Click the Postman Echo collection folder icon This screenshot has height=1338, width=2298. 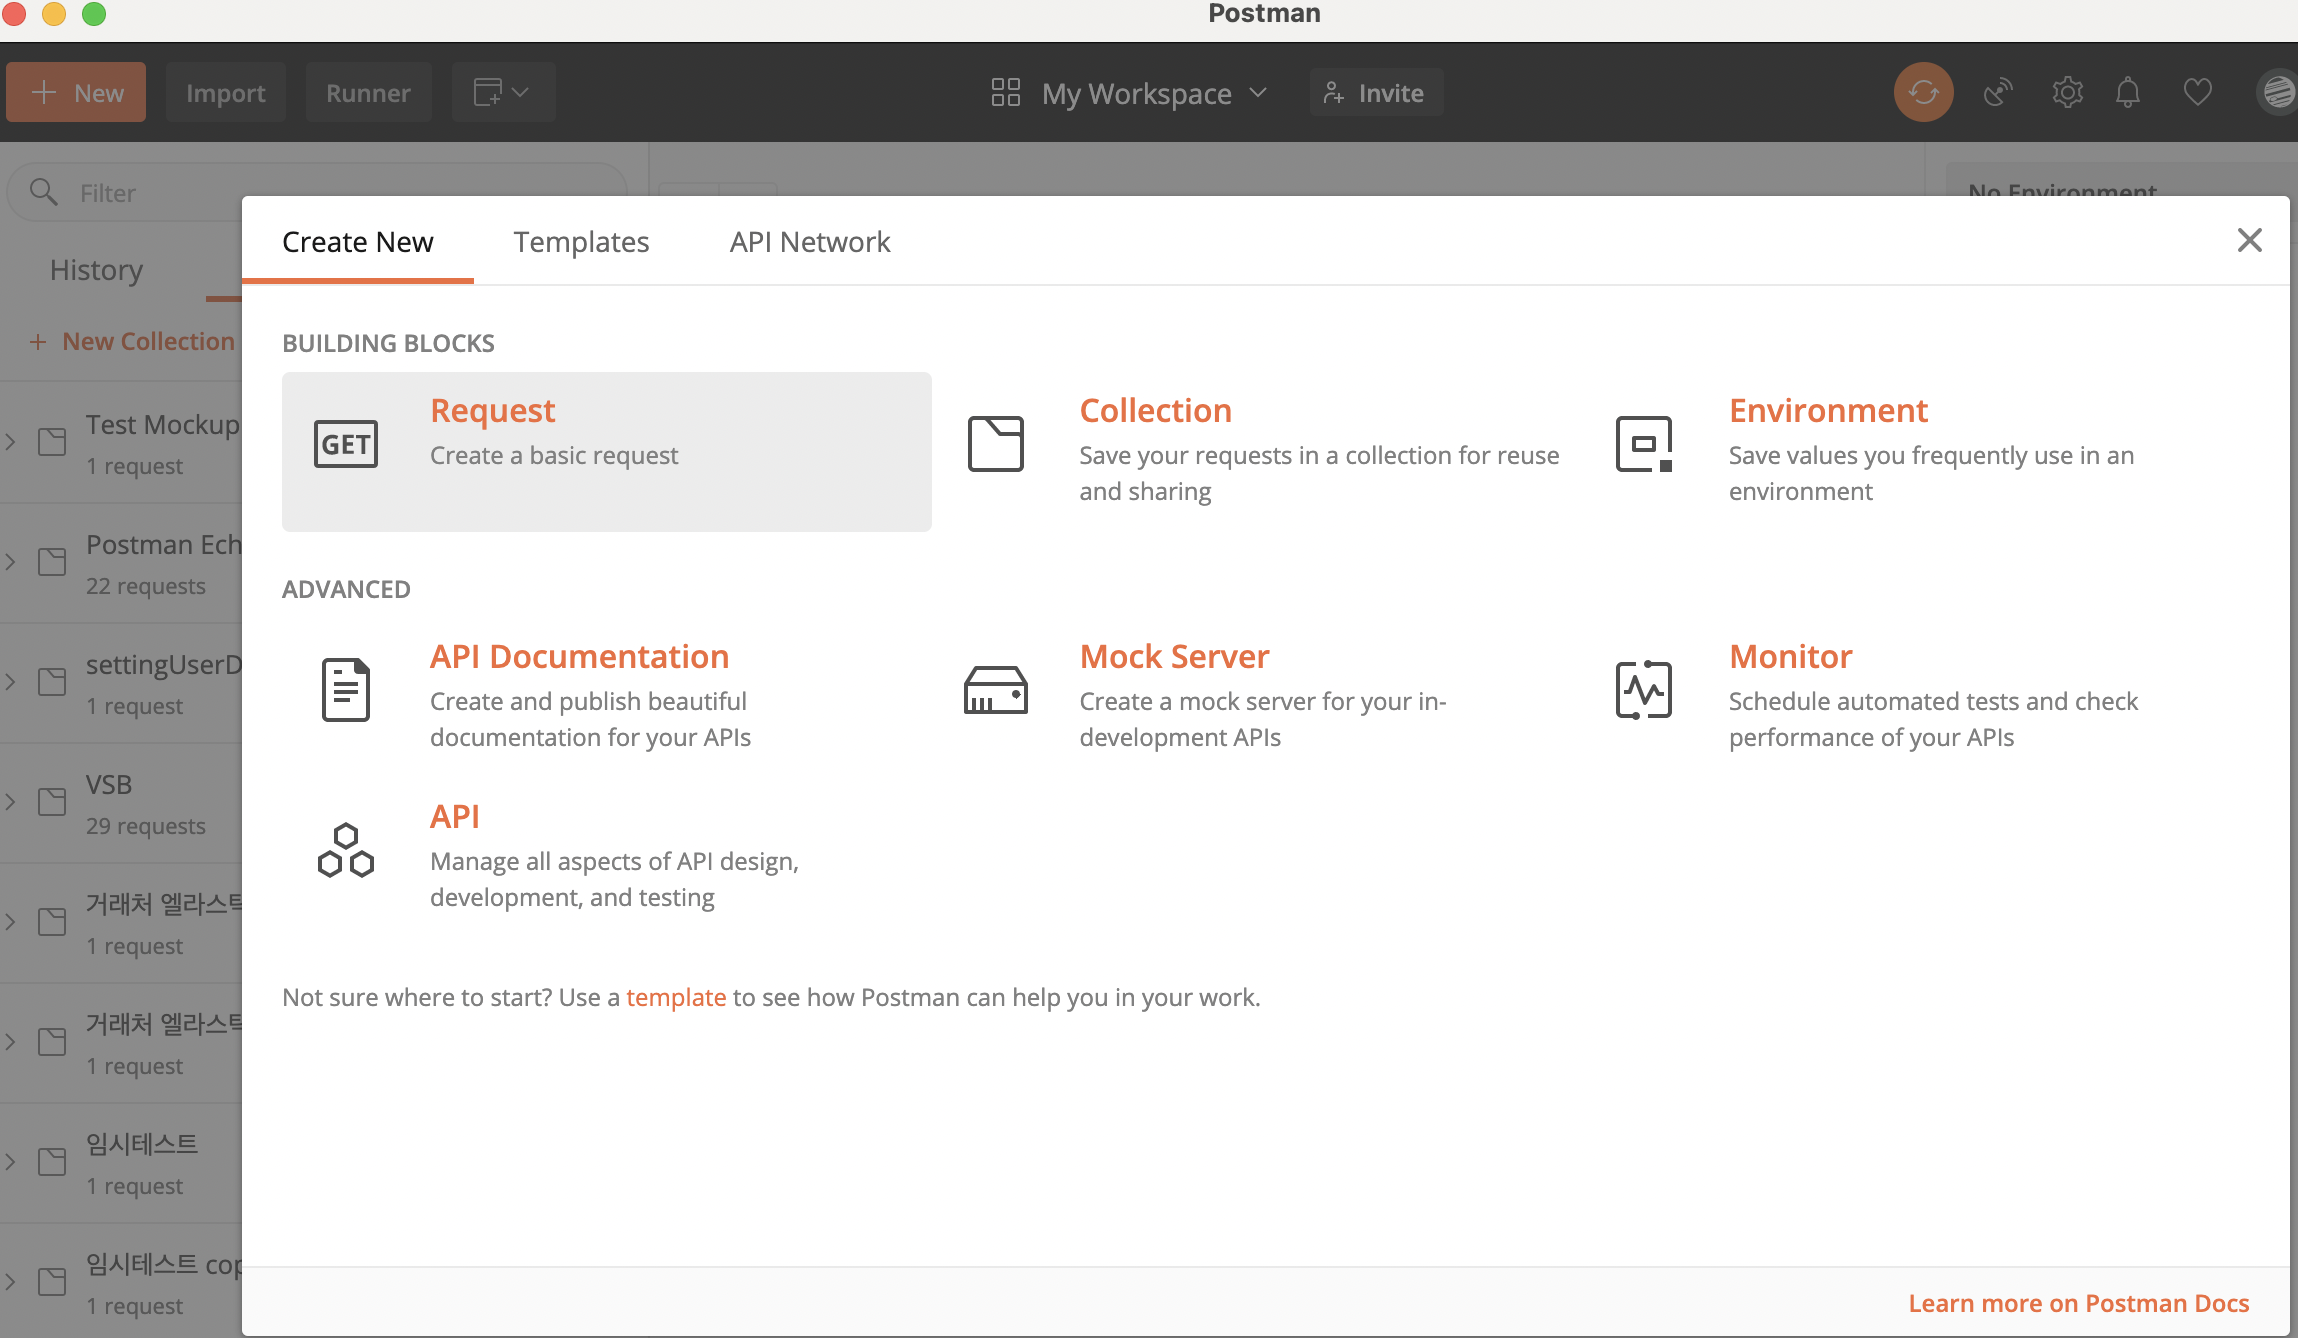click(x=52, y=562)
